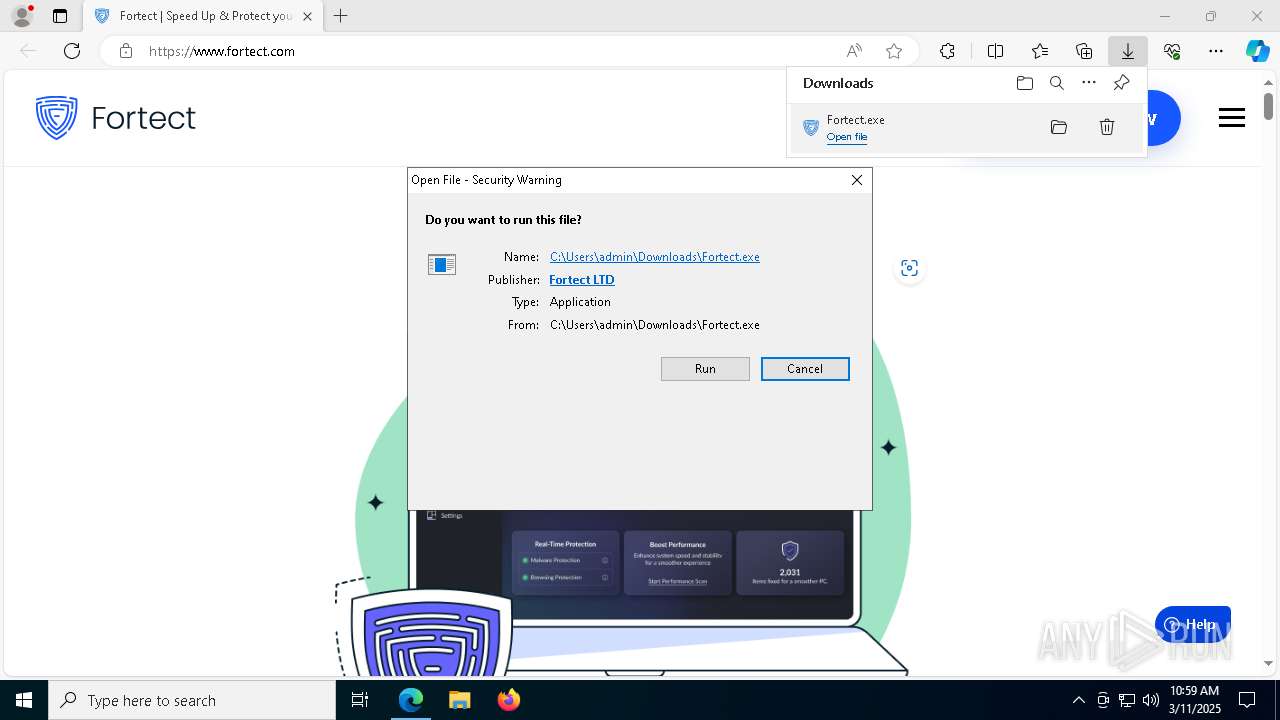Open more options in Downloads panel
This screenshot has height=720, width=1280.
(x=1089, y=83)
